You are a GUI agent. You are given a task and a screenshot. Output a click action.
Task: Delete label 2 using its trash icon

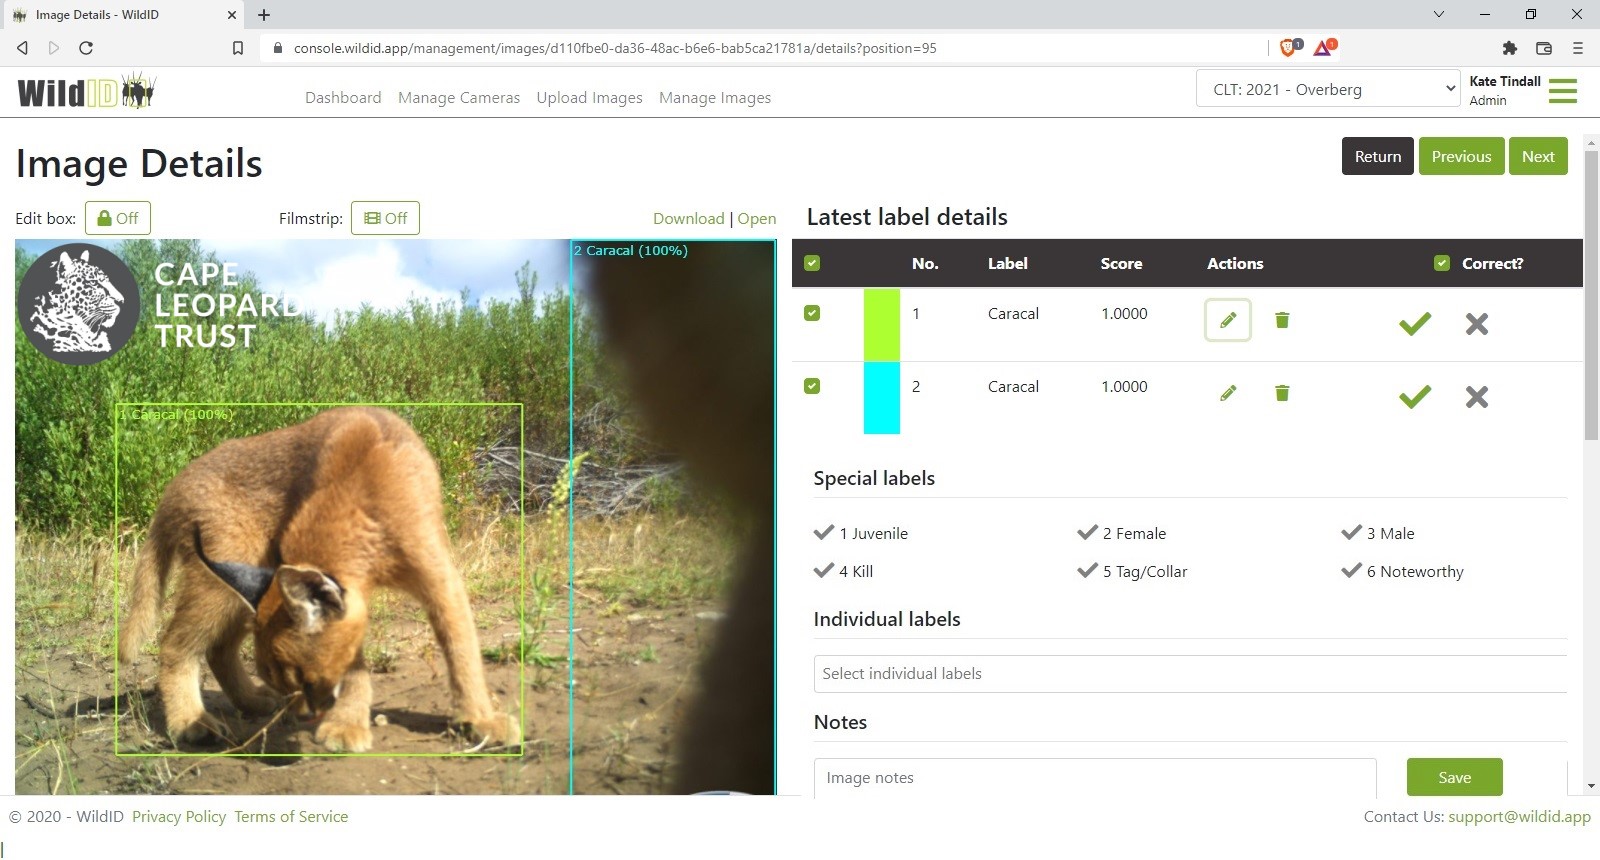click(x=1282, y=393)
